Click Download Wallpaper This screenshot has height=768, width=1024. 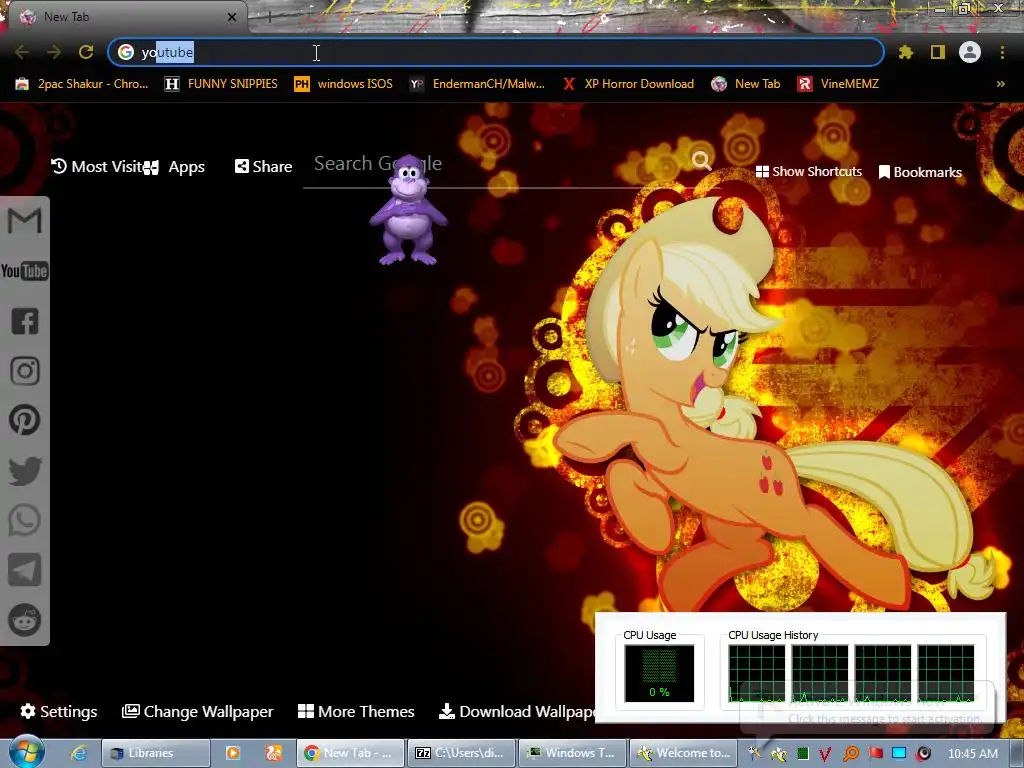(x=517, y=711)
